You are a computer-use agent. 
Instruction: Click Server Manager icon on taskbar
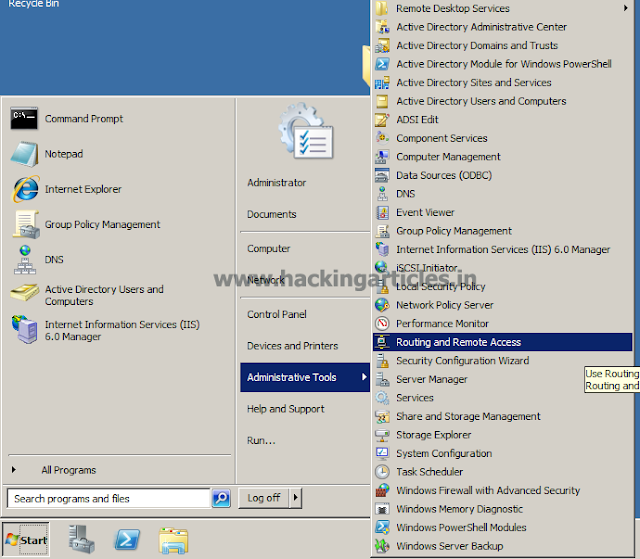pyautogui.click(x=81, y=539)
